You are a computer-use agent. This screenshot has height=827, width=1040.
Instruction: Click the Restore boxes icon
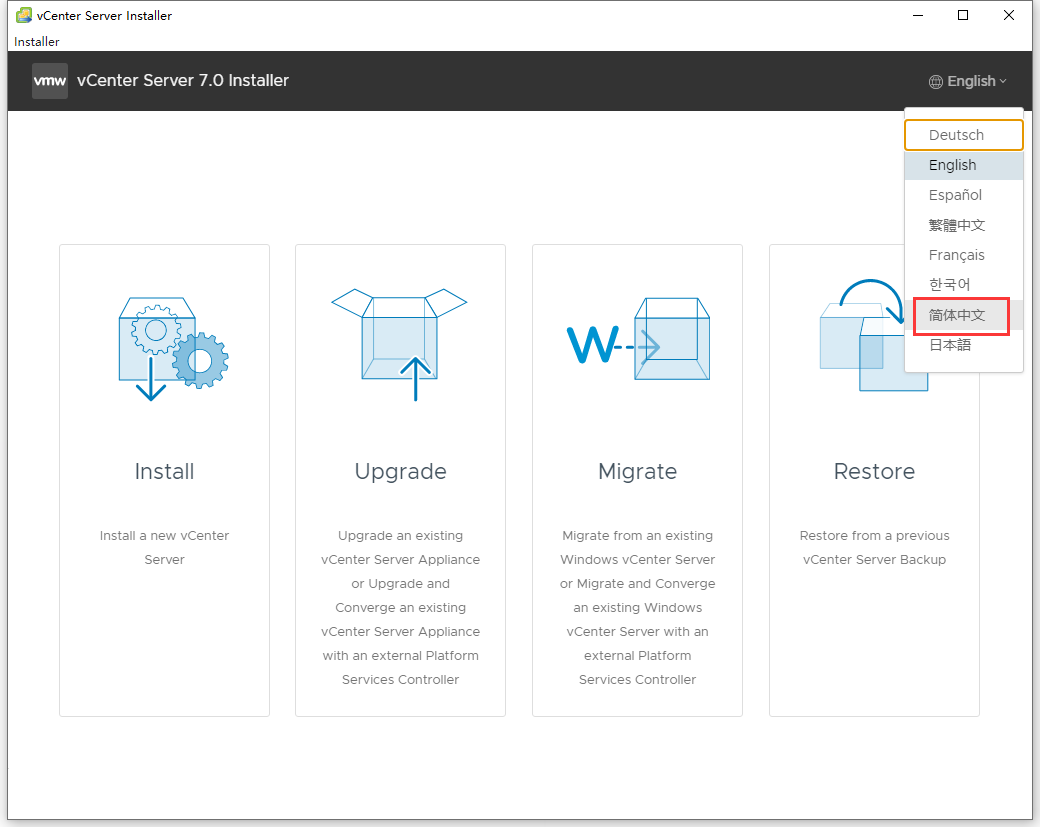point(874,335)
